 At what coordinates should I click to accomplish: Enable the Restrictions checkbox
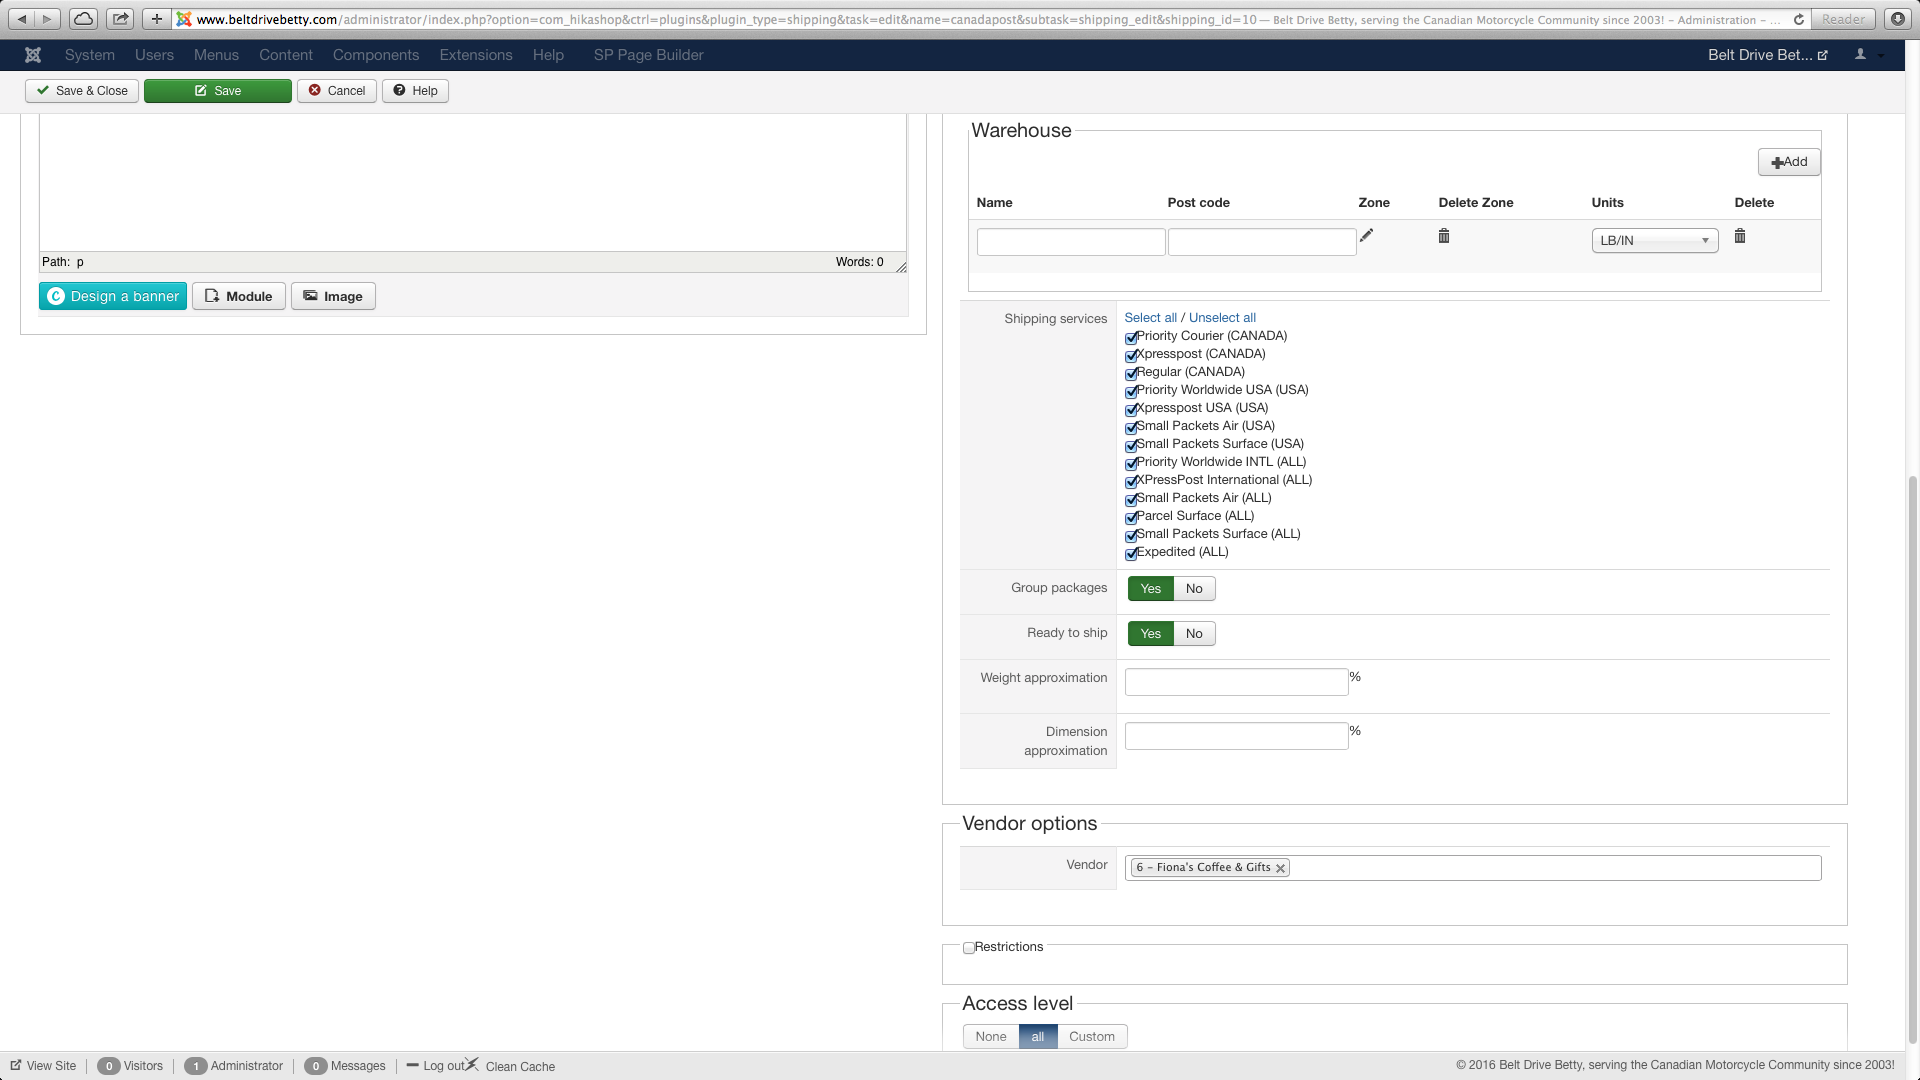pos(968,948)
